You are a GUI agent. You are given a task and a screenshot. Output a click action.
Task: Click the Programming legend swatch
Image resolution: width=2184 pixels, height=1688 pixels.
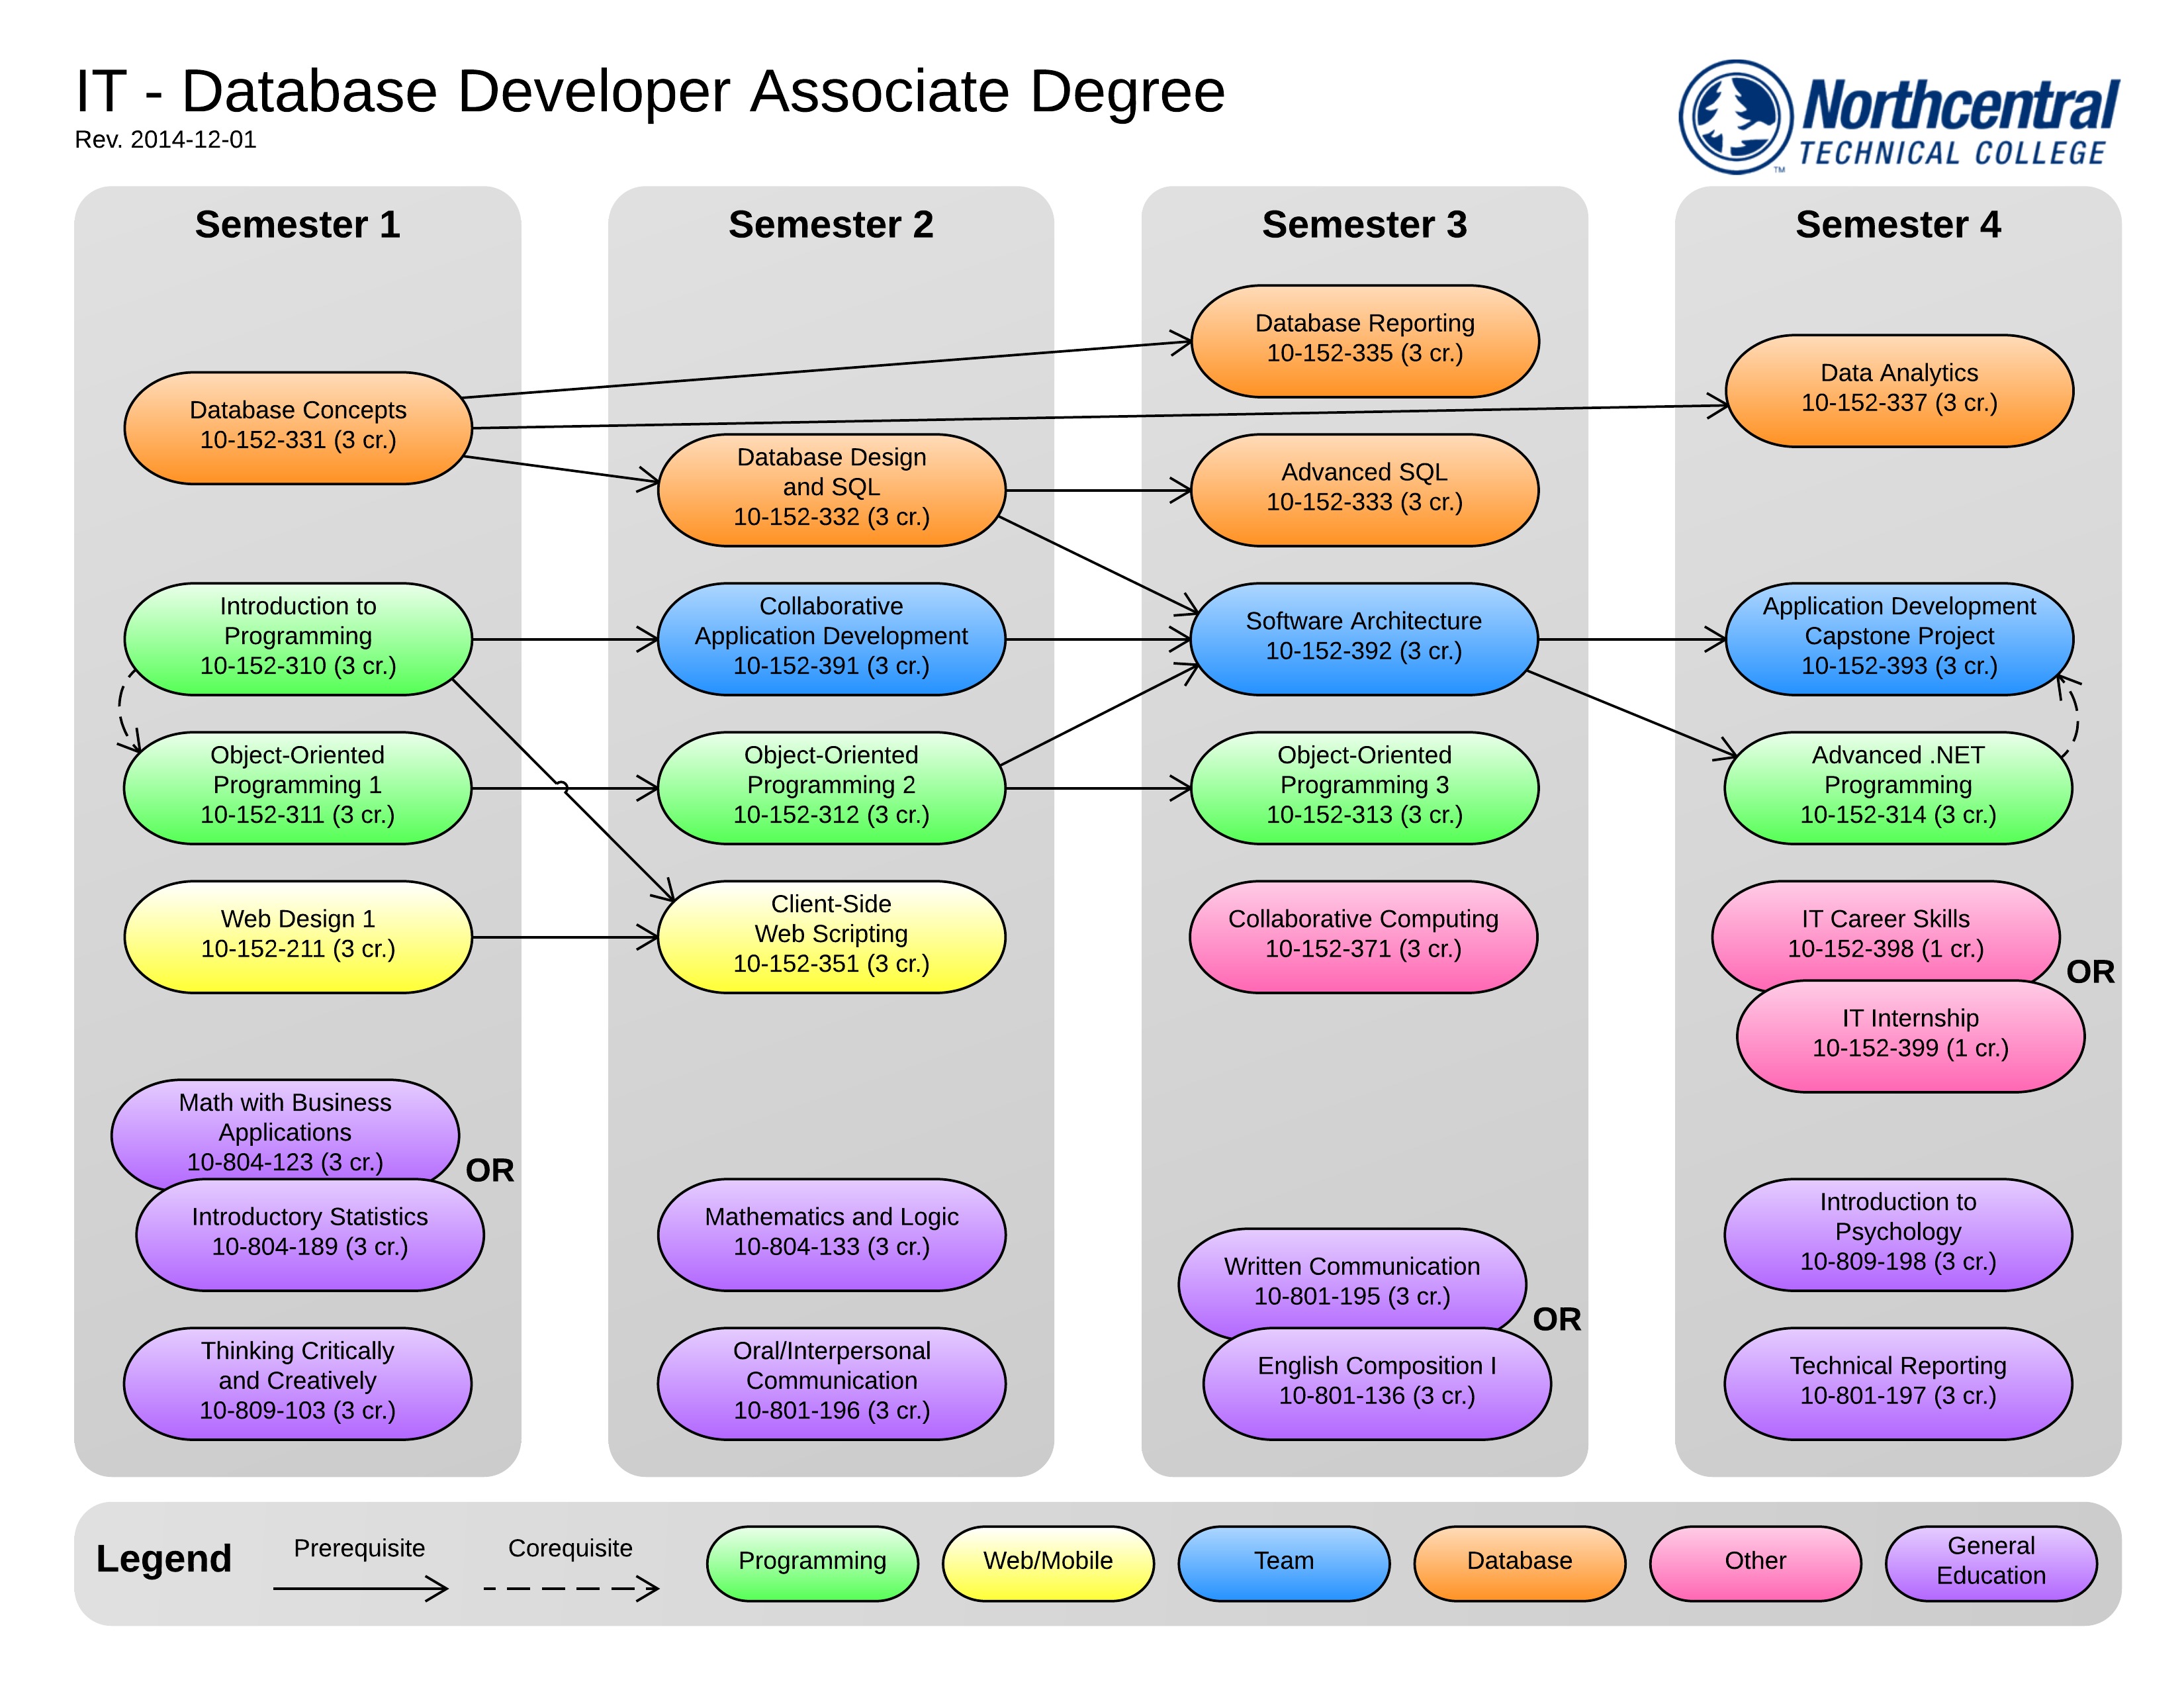(x=812, y=1561)
